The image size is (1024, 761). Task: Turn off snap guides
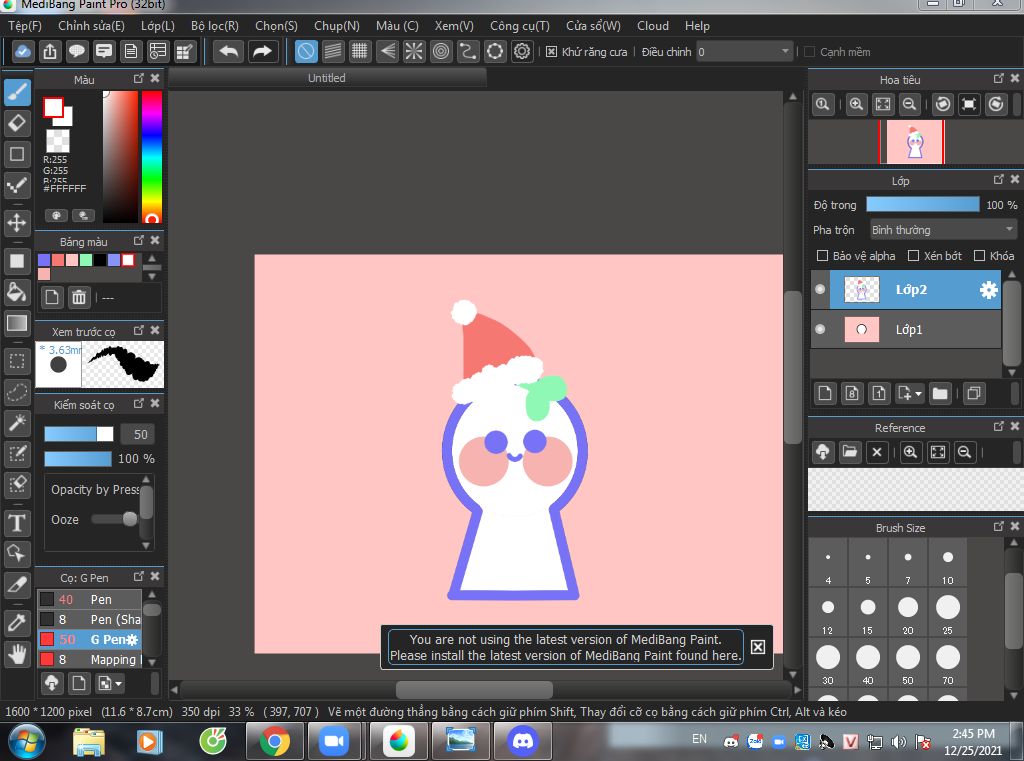click(x=306, y=52)
